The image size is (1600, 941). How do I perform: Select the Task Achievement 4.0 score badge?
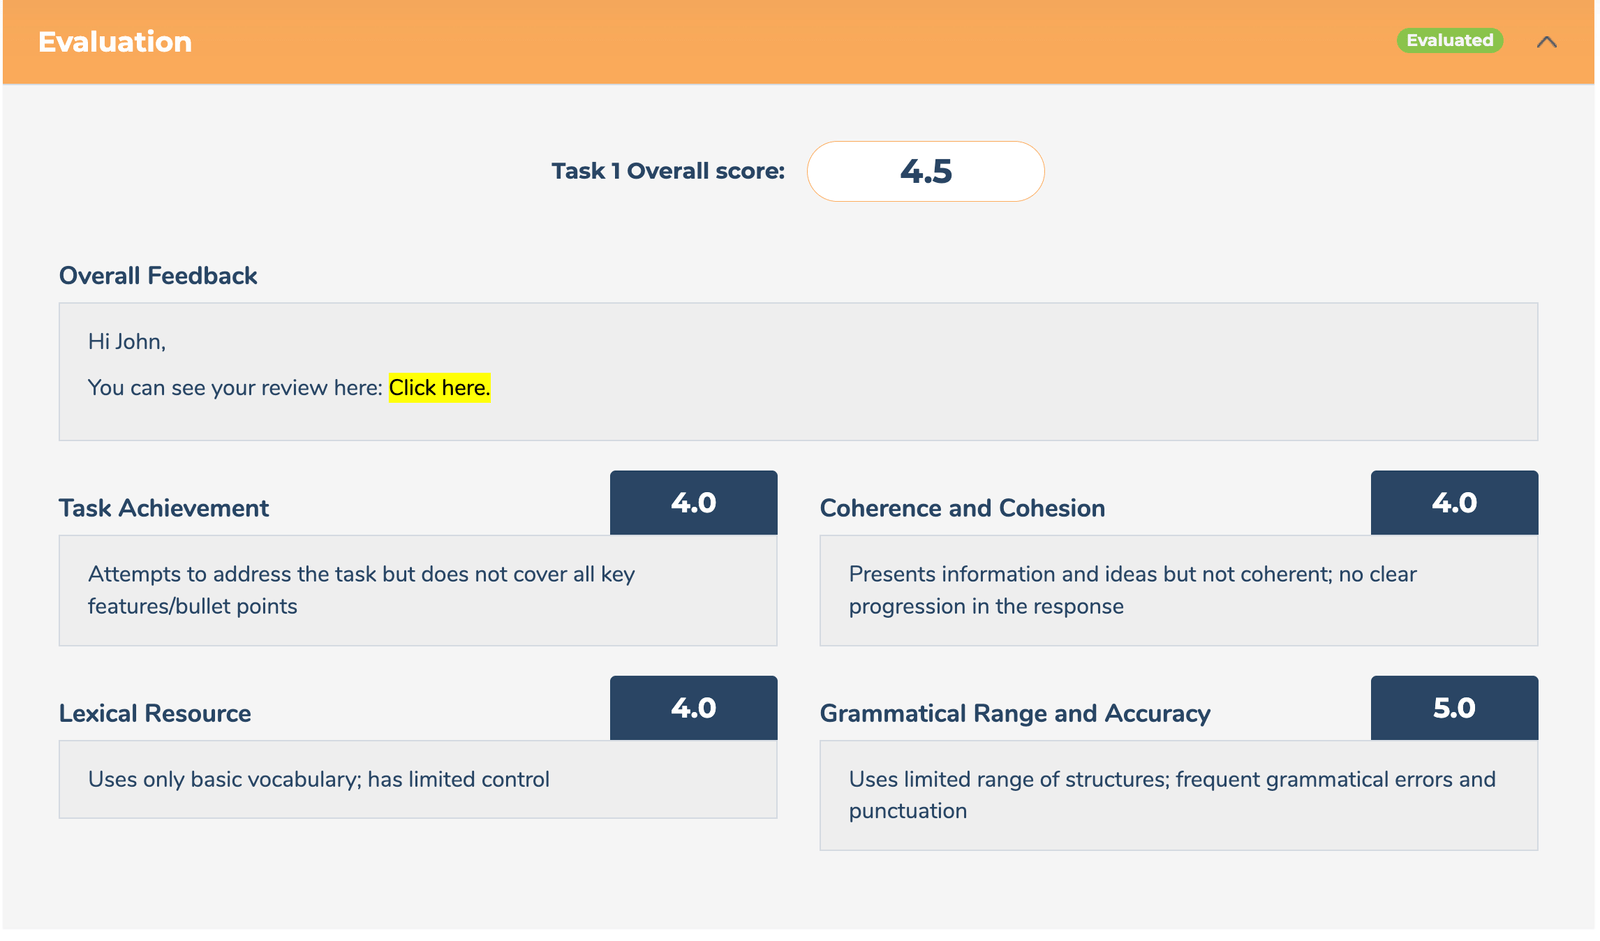coord(693,503)
